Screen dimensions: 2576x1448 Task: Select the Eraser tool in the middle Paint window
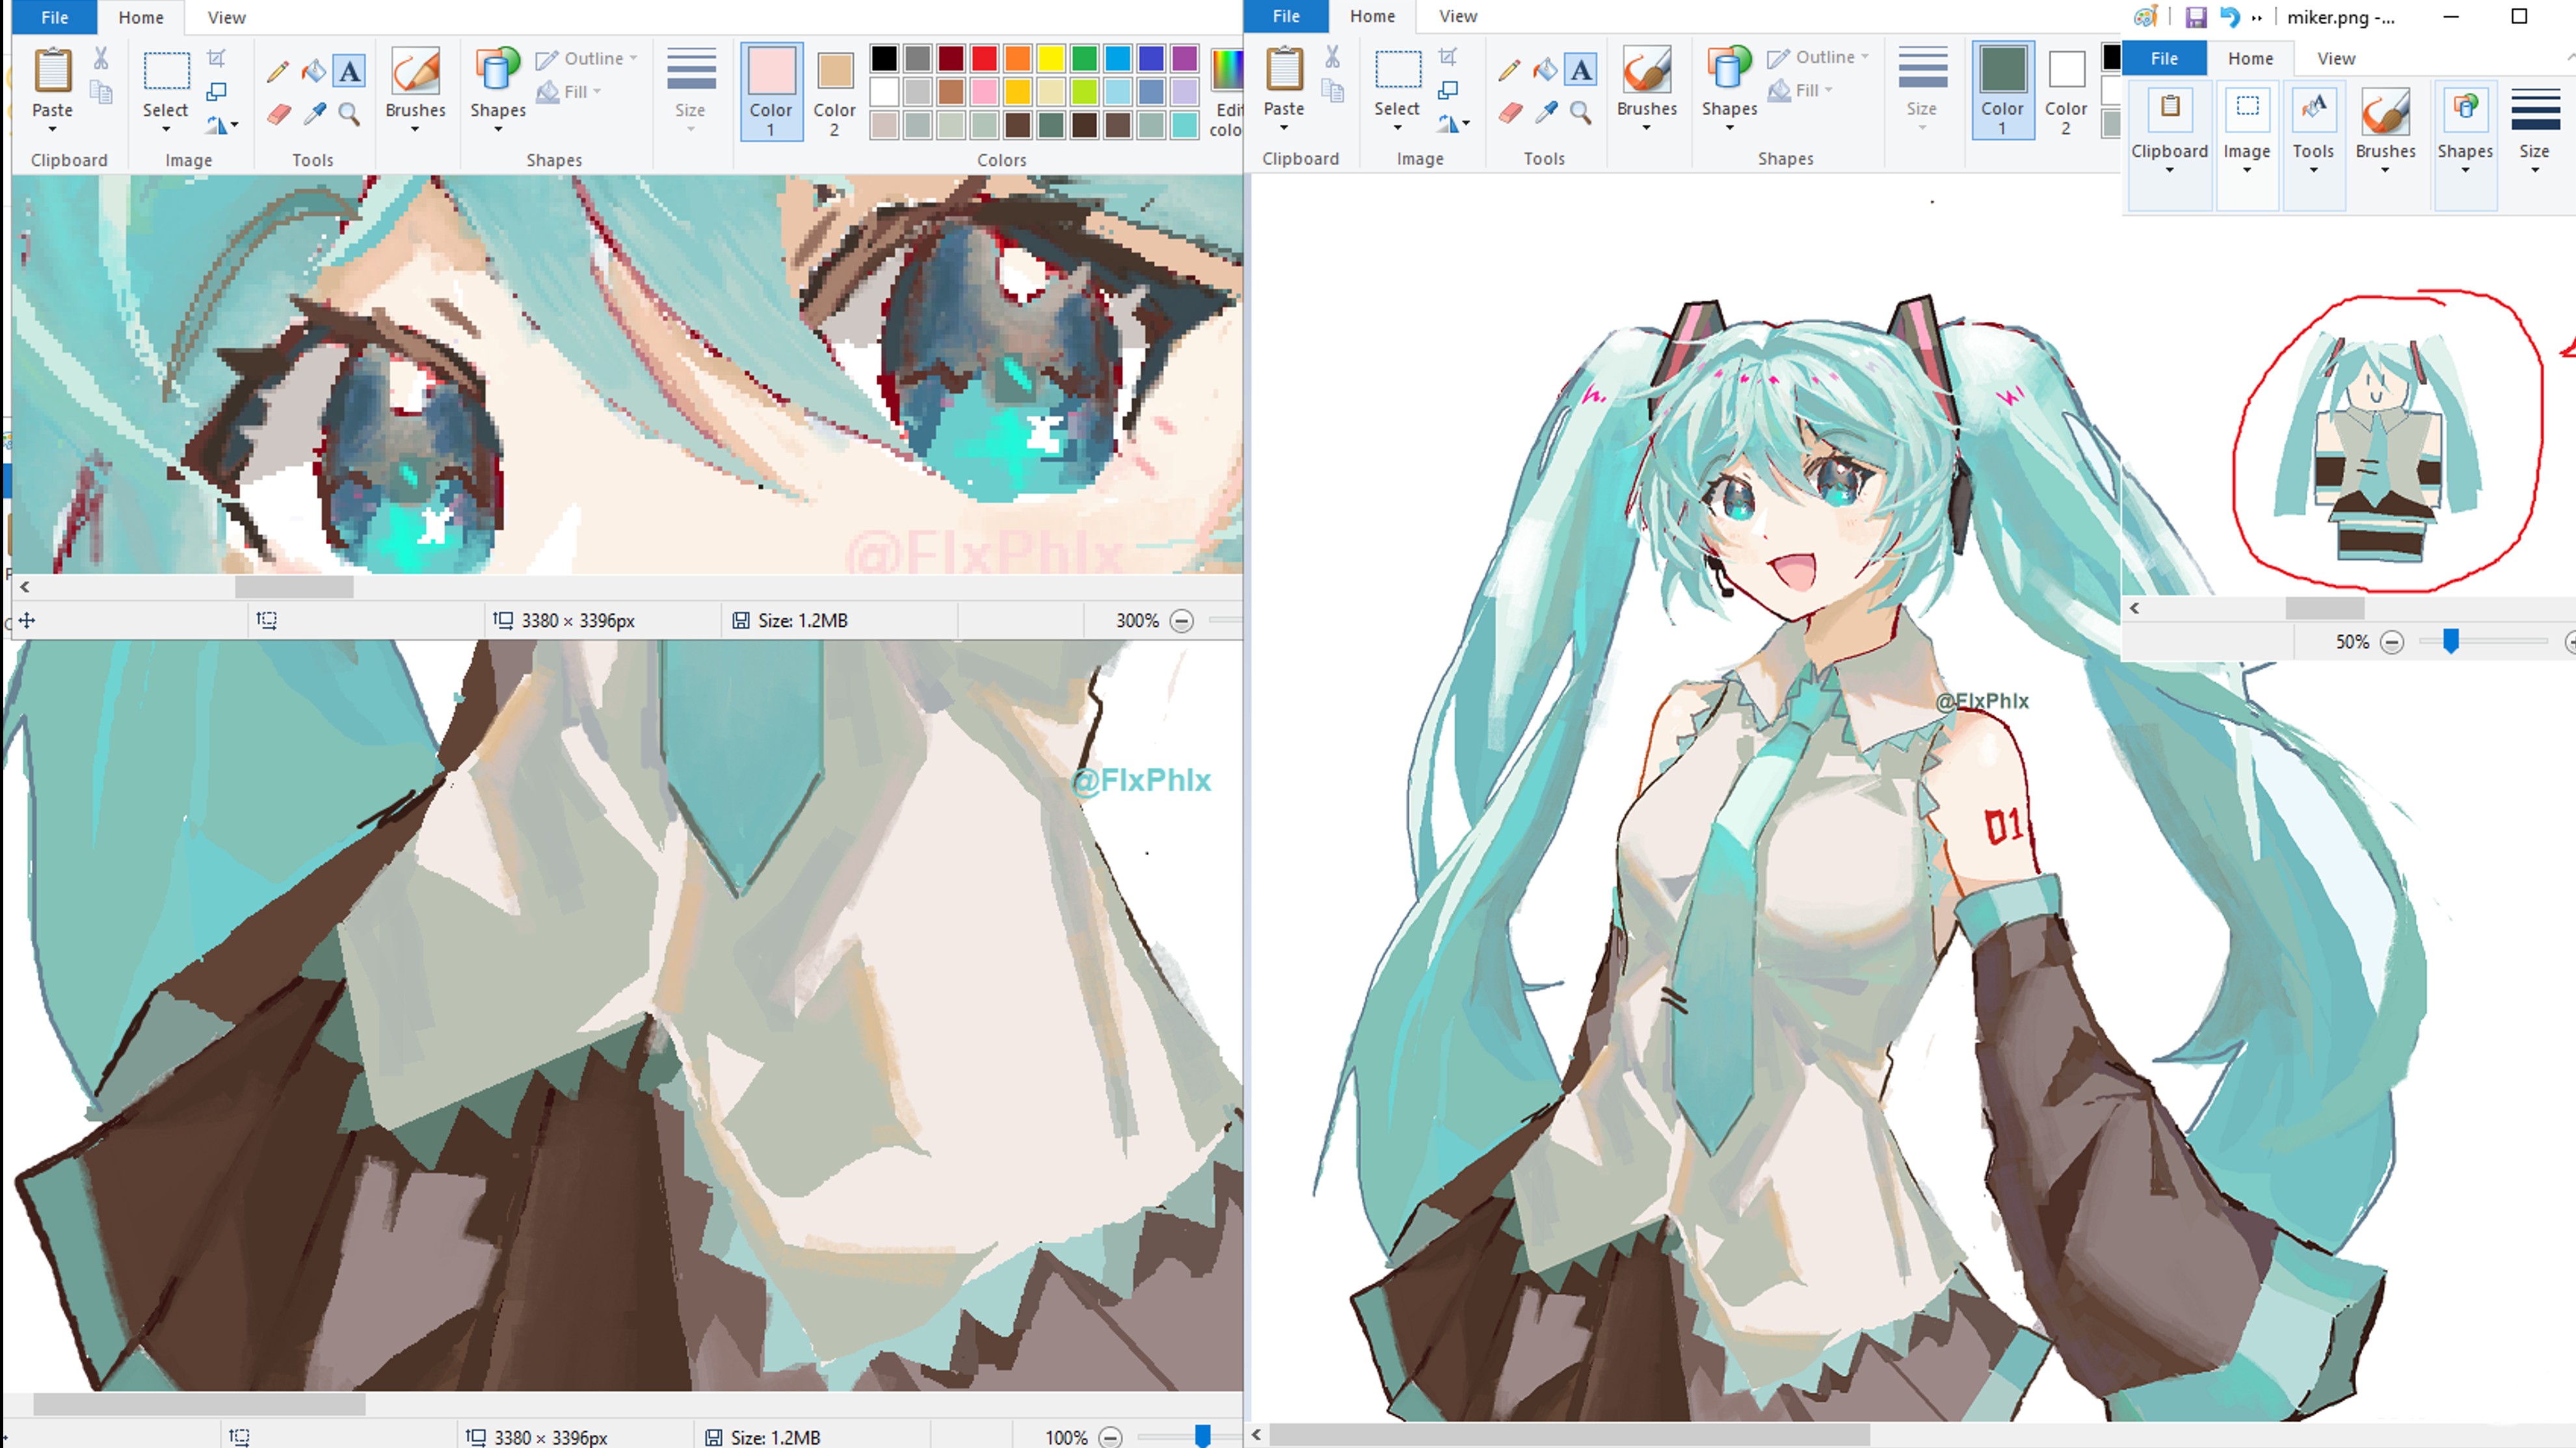tap(1511, 113)
